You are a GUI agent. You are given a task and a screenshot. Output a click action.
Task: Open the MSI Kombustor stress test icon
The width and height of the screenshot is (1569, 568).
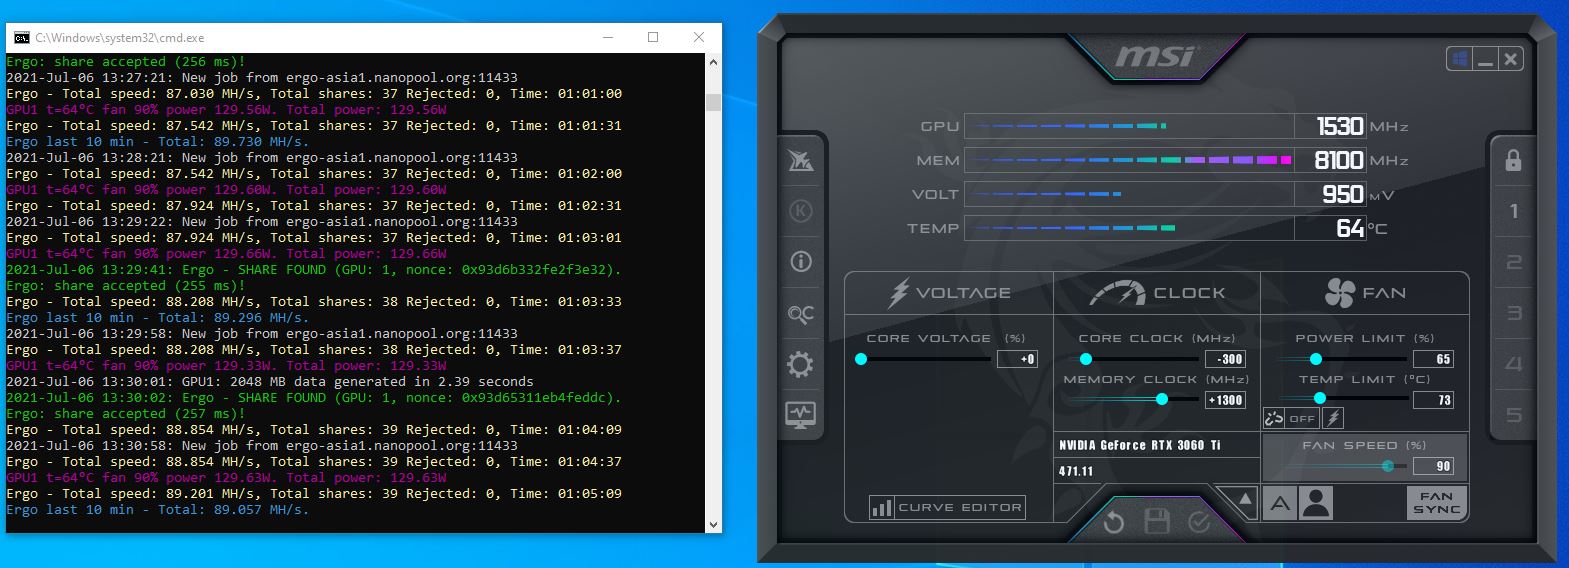tap(801, 211)
